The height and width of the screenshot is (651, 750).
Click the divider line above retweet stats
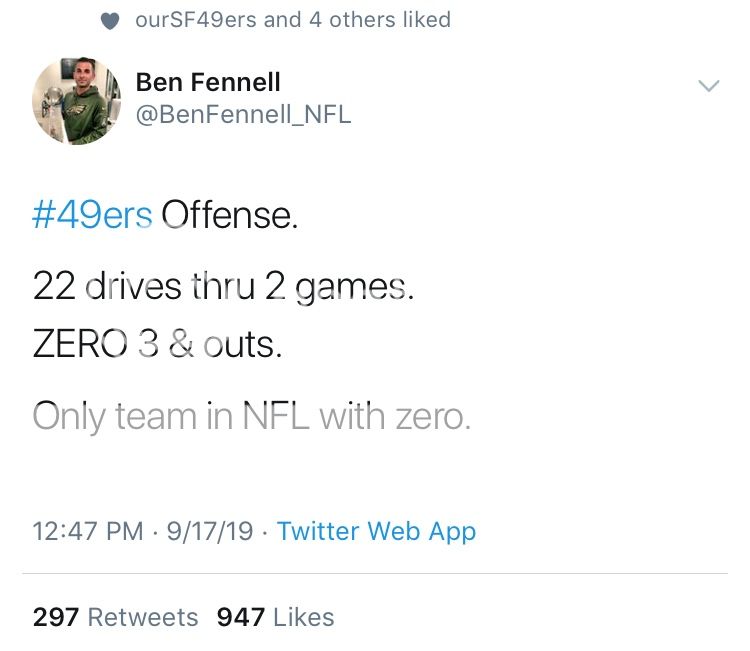click(x=375, y=574)
